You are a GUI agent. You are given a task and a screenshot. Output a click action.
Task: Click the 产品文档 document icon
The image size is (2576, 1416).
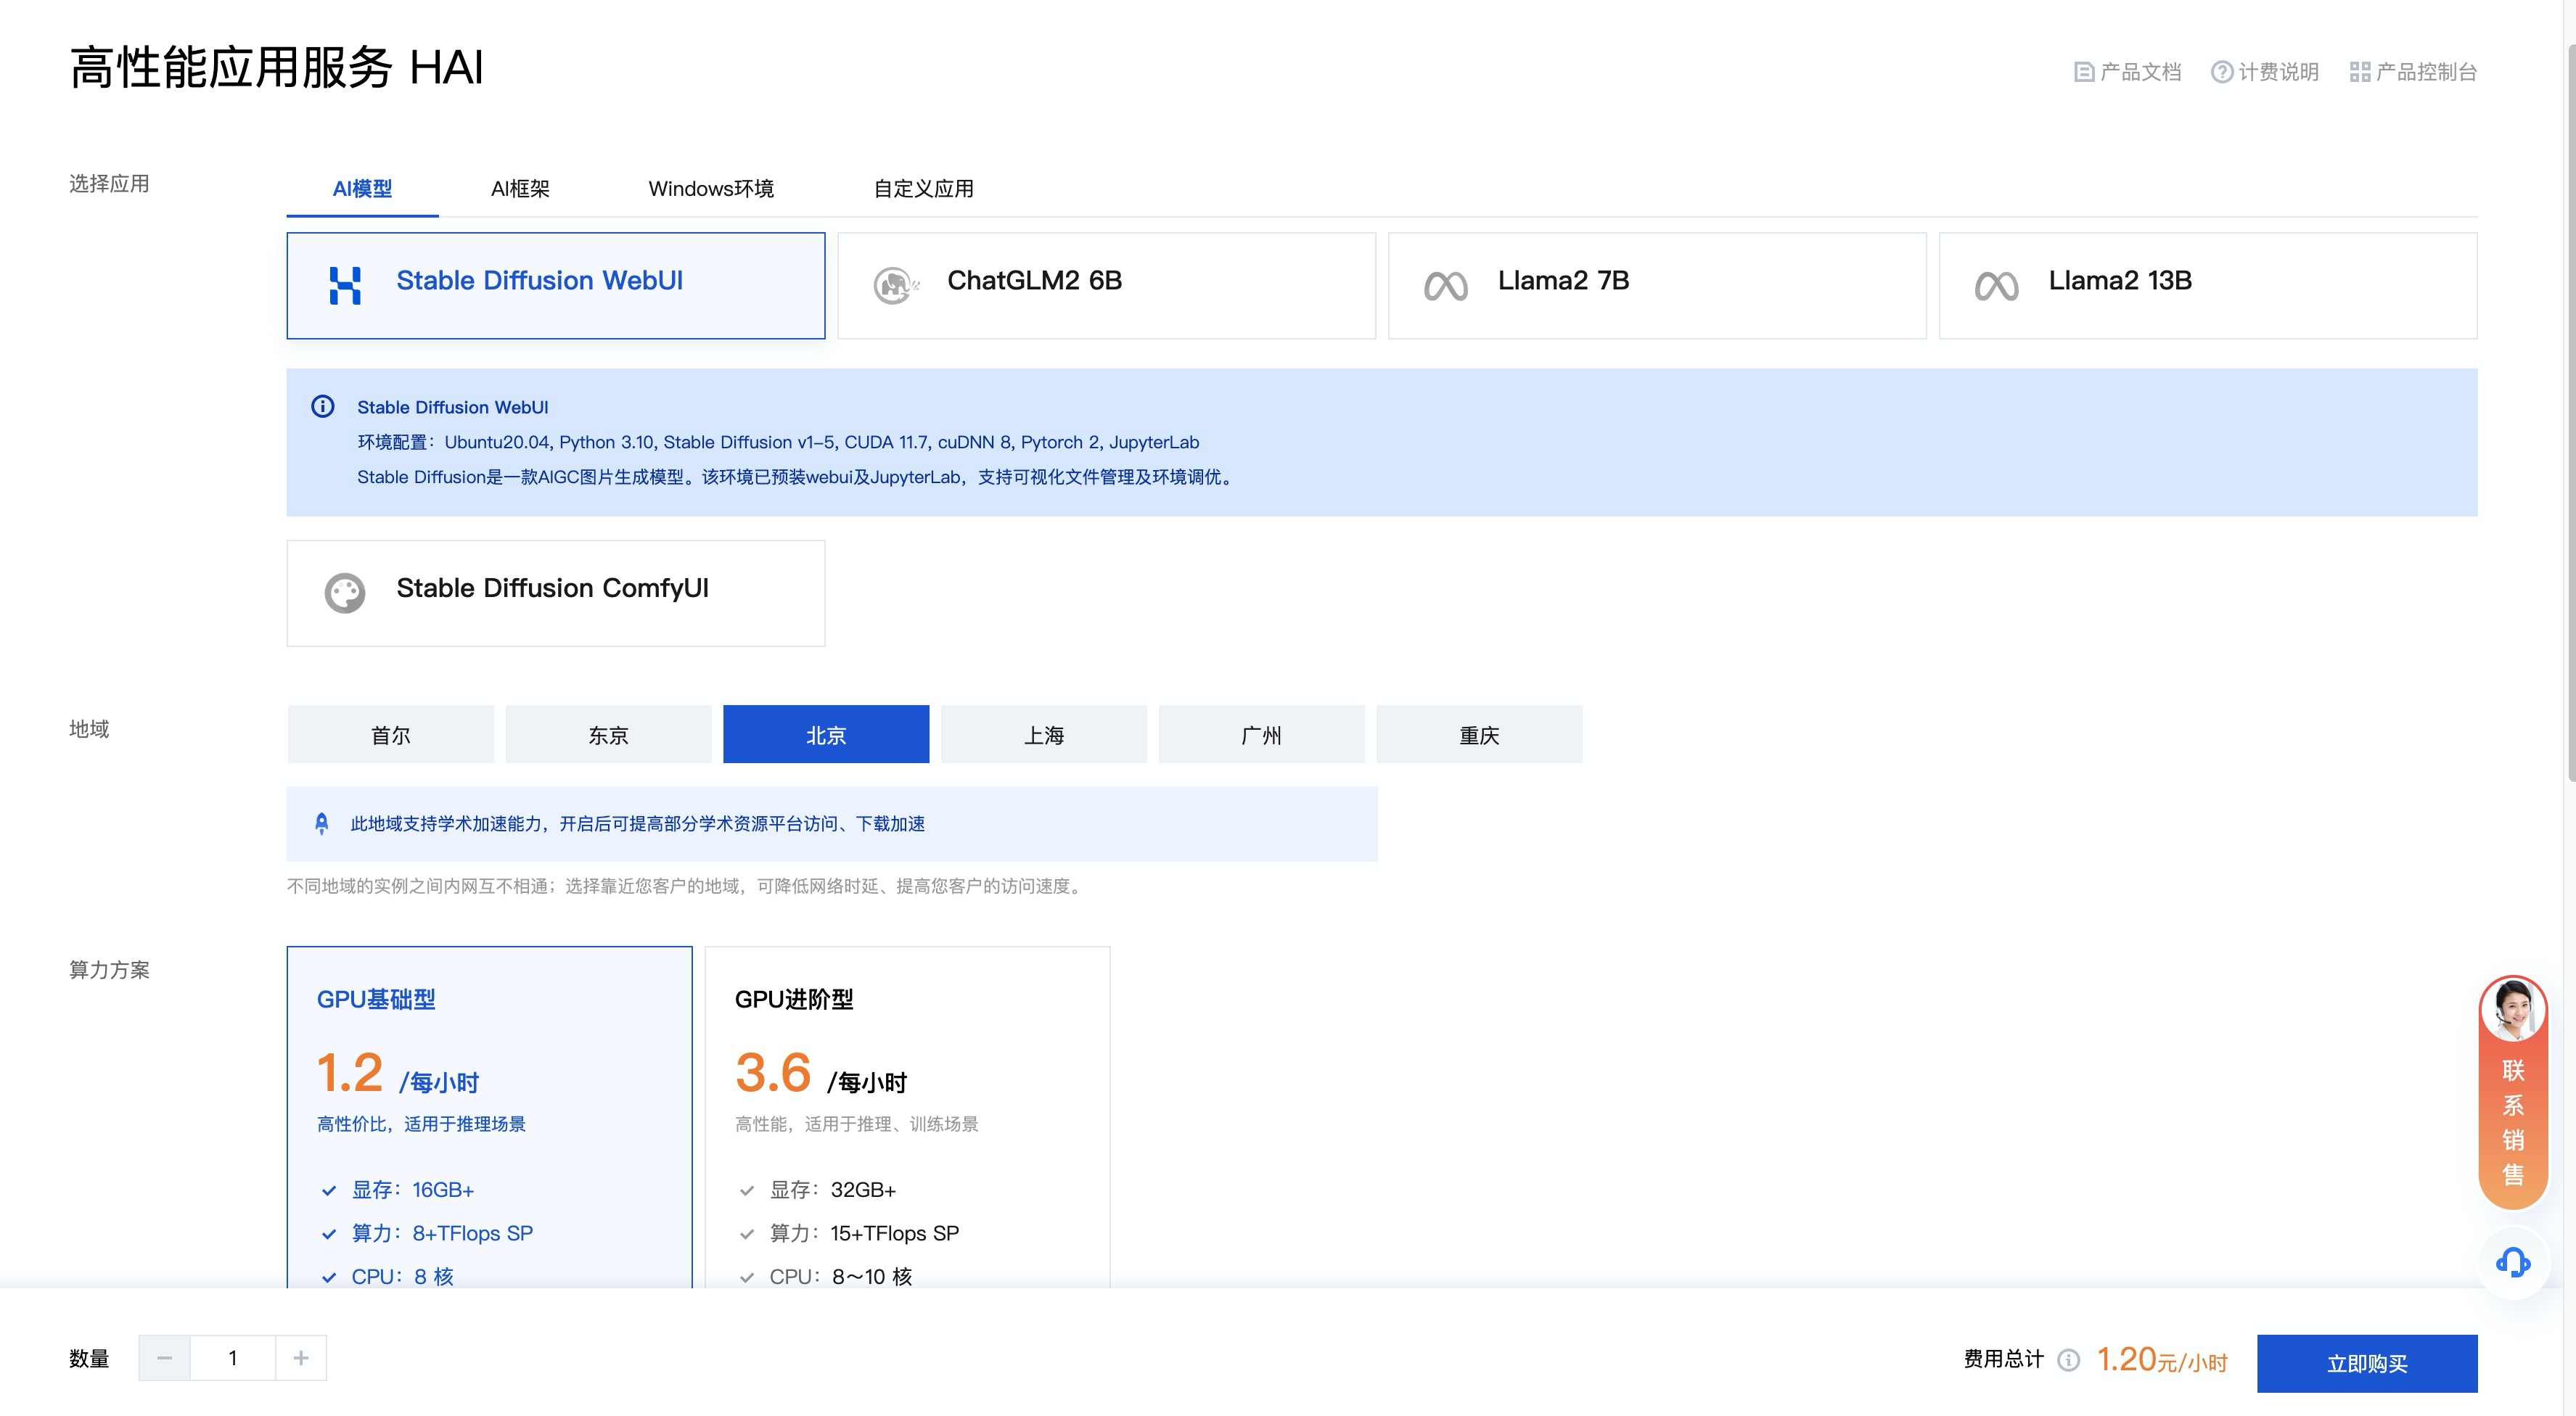(2084, 72)
